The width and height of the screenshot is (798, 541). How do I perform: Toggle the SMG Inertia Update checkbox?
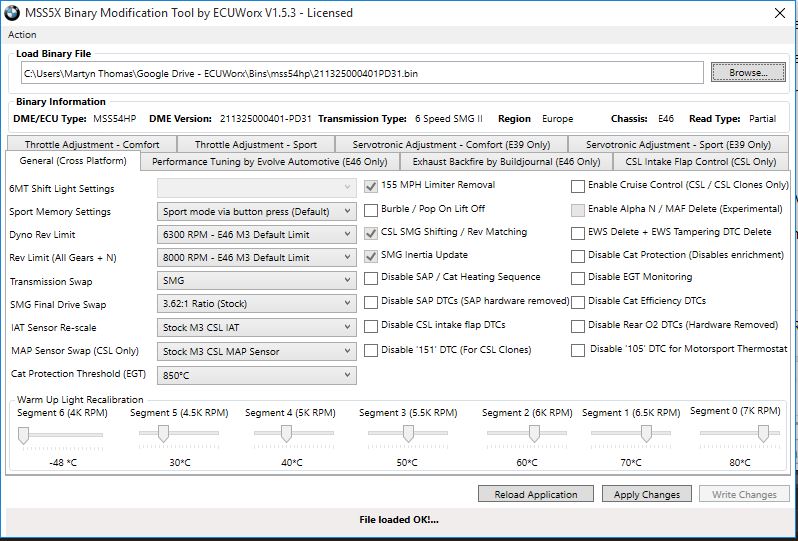[371, 255]
